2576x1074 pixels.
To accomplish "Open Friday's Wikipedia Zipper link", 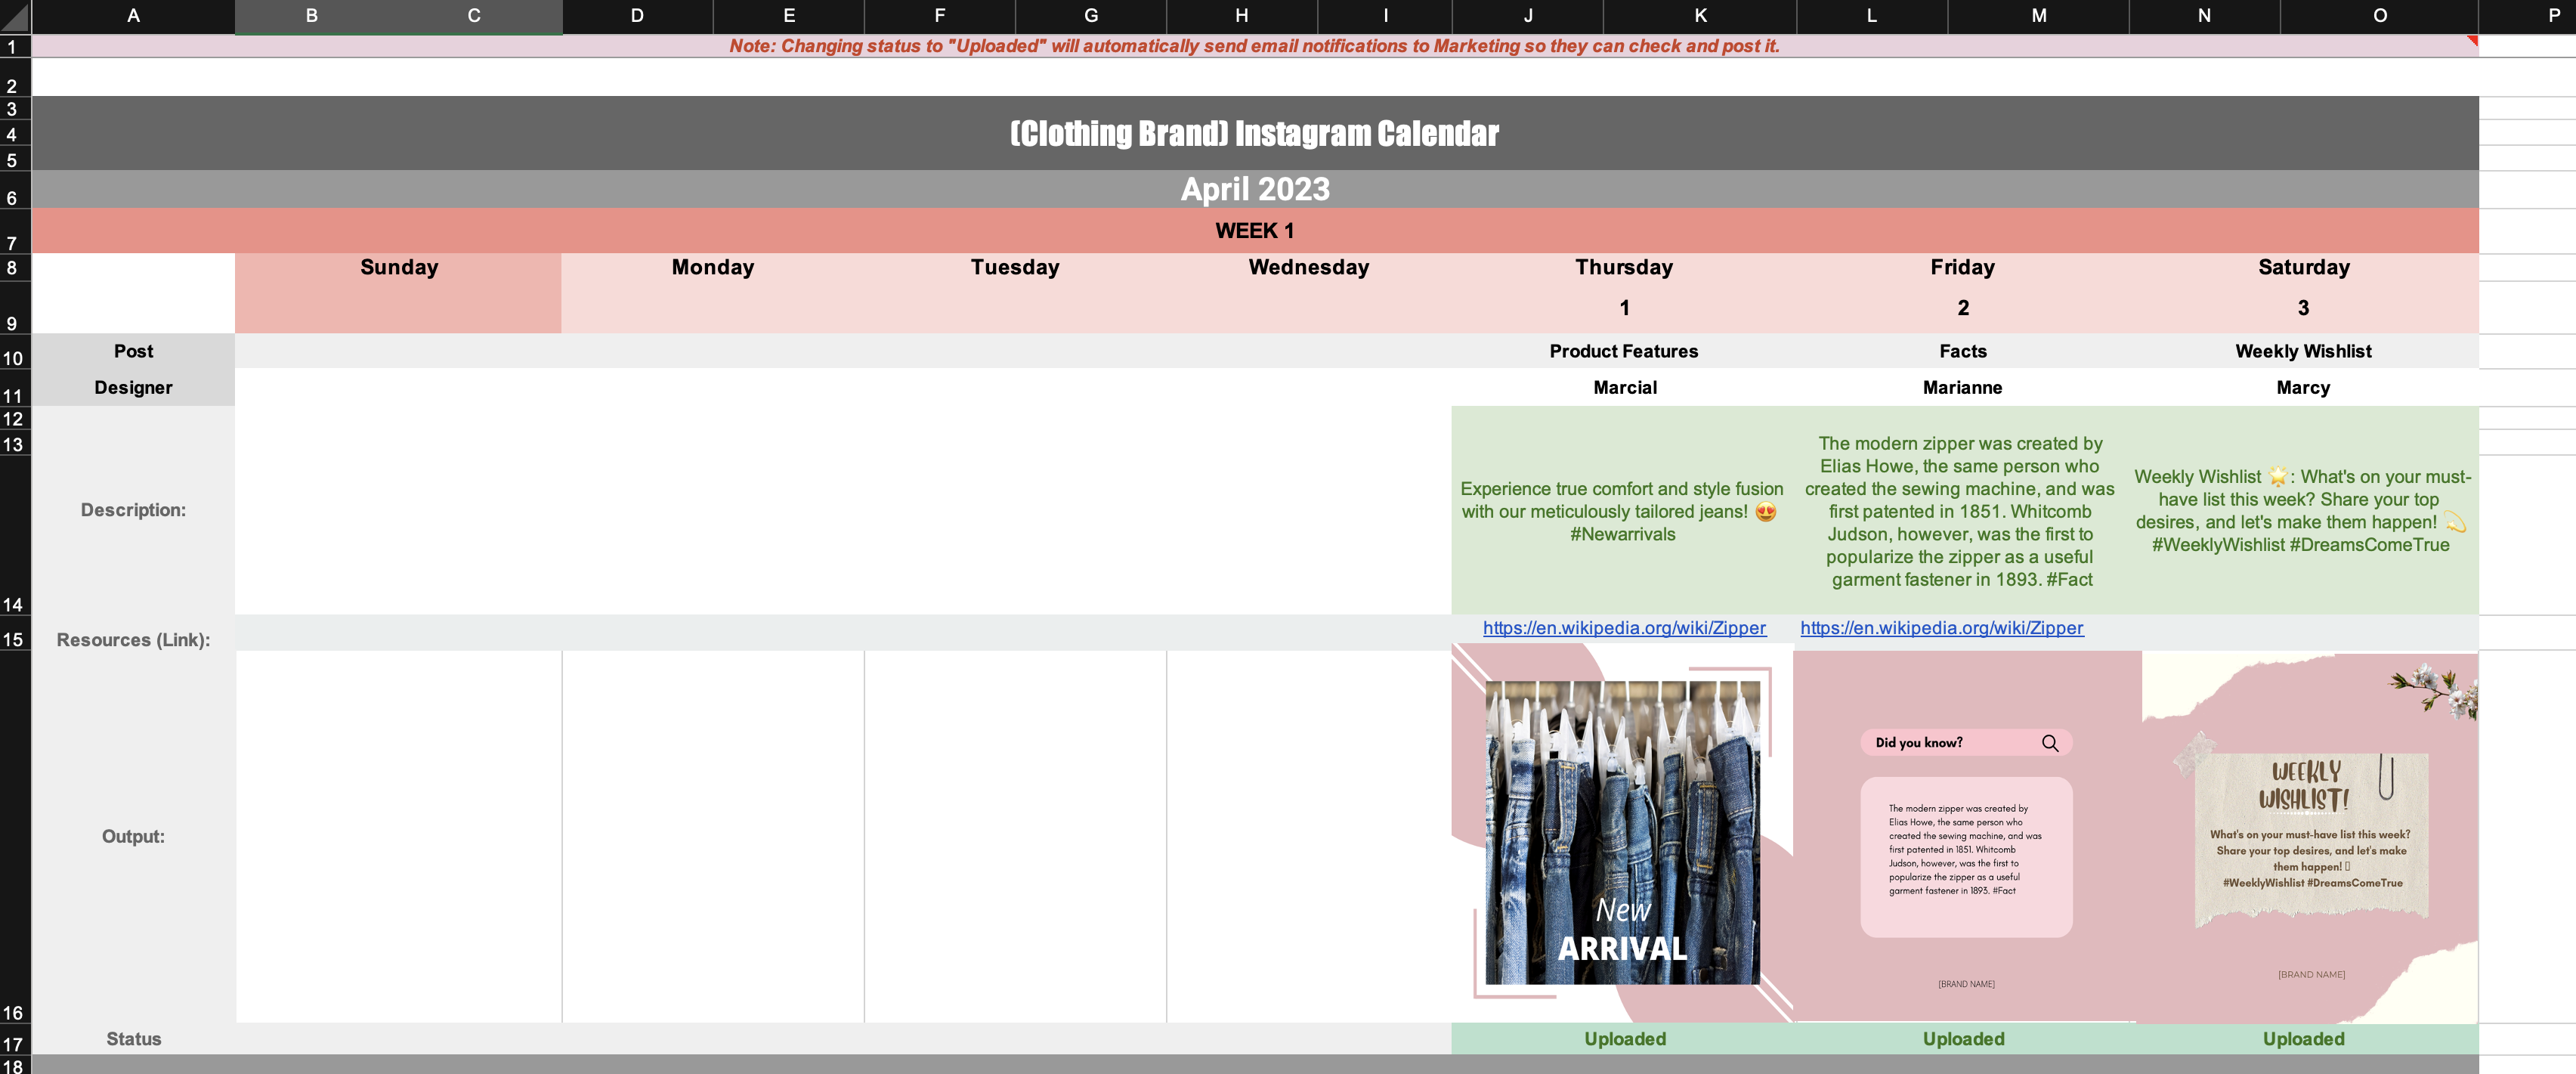I will click(x=1942, y=628).
